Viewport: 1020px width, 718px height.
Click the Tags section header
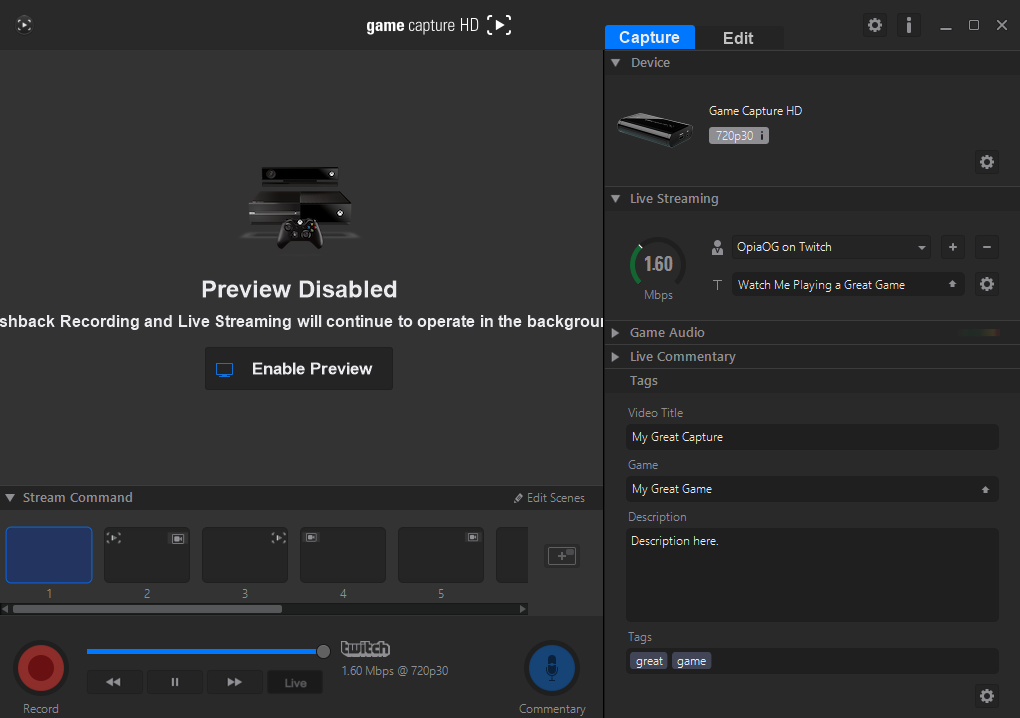pos(643,380)
